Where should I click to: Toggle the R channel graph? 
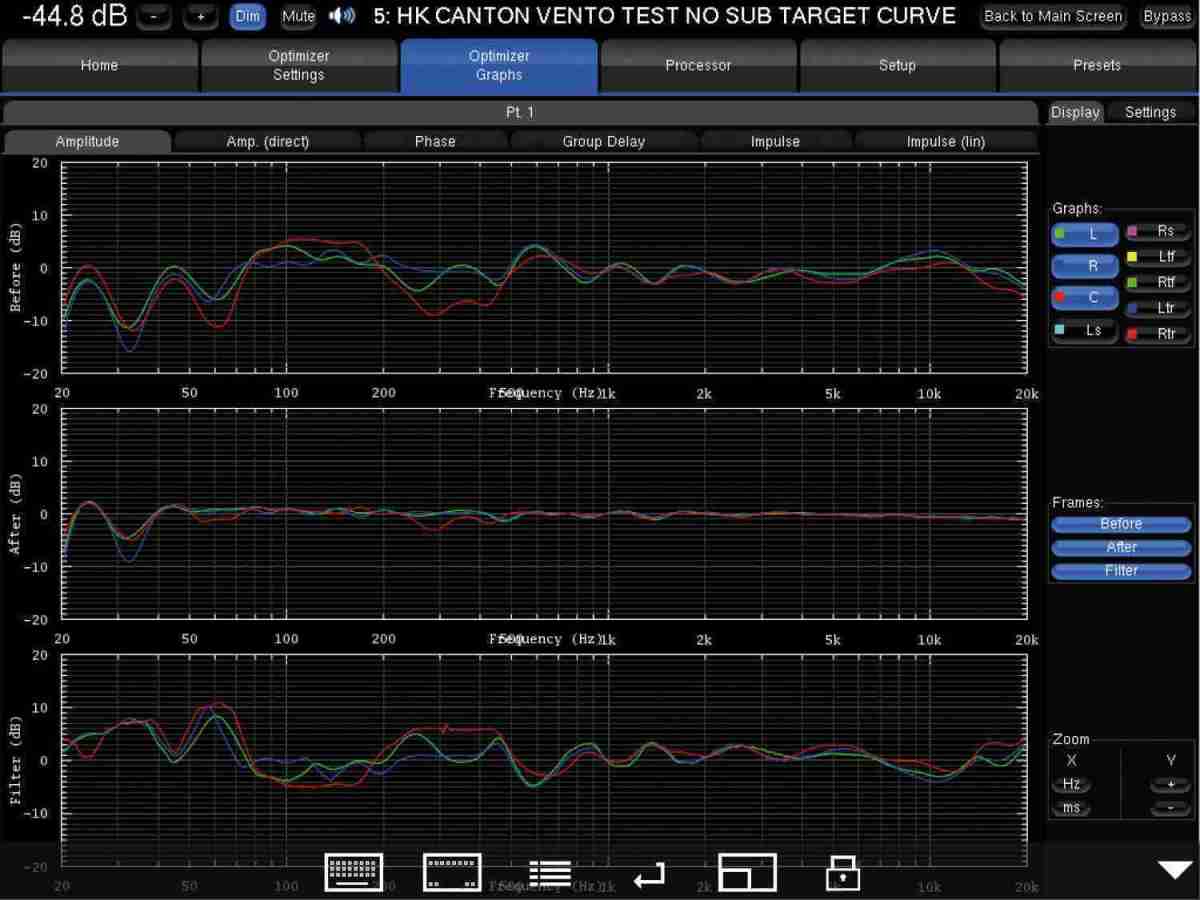(1085, 266)
